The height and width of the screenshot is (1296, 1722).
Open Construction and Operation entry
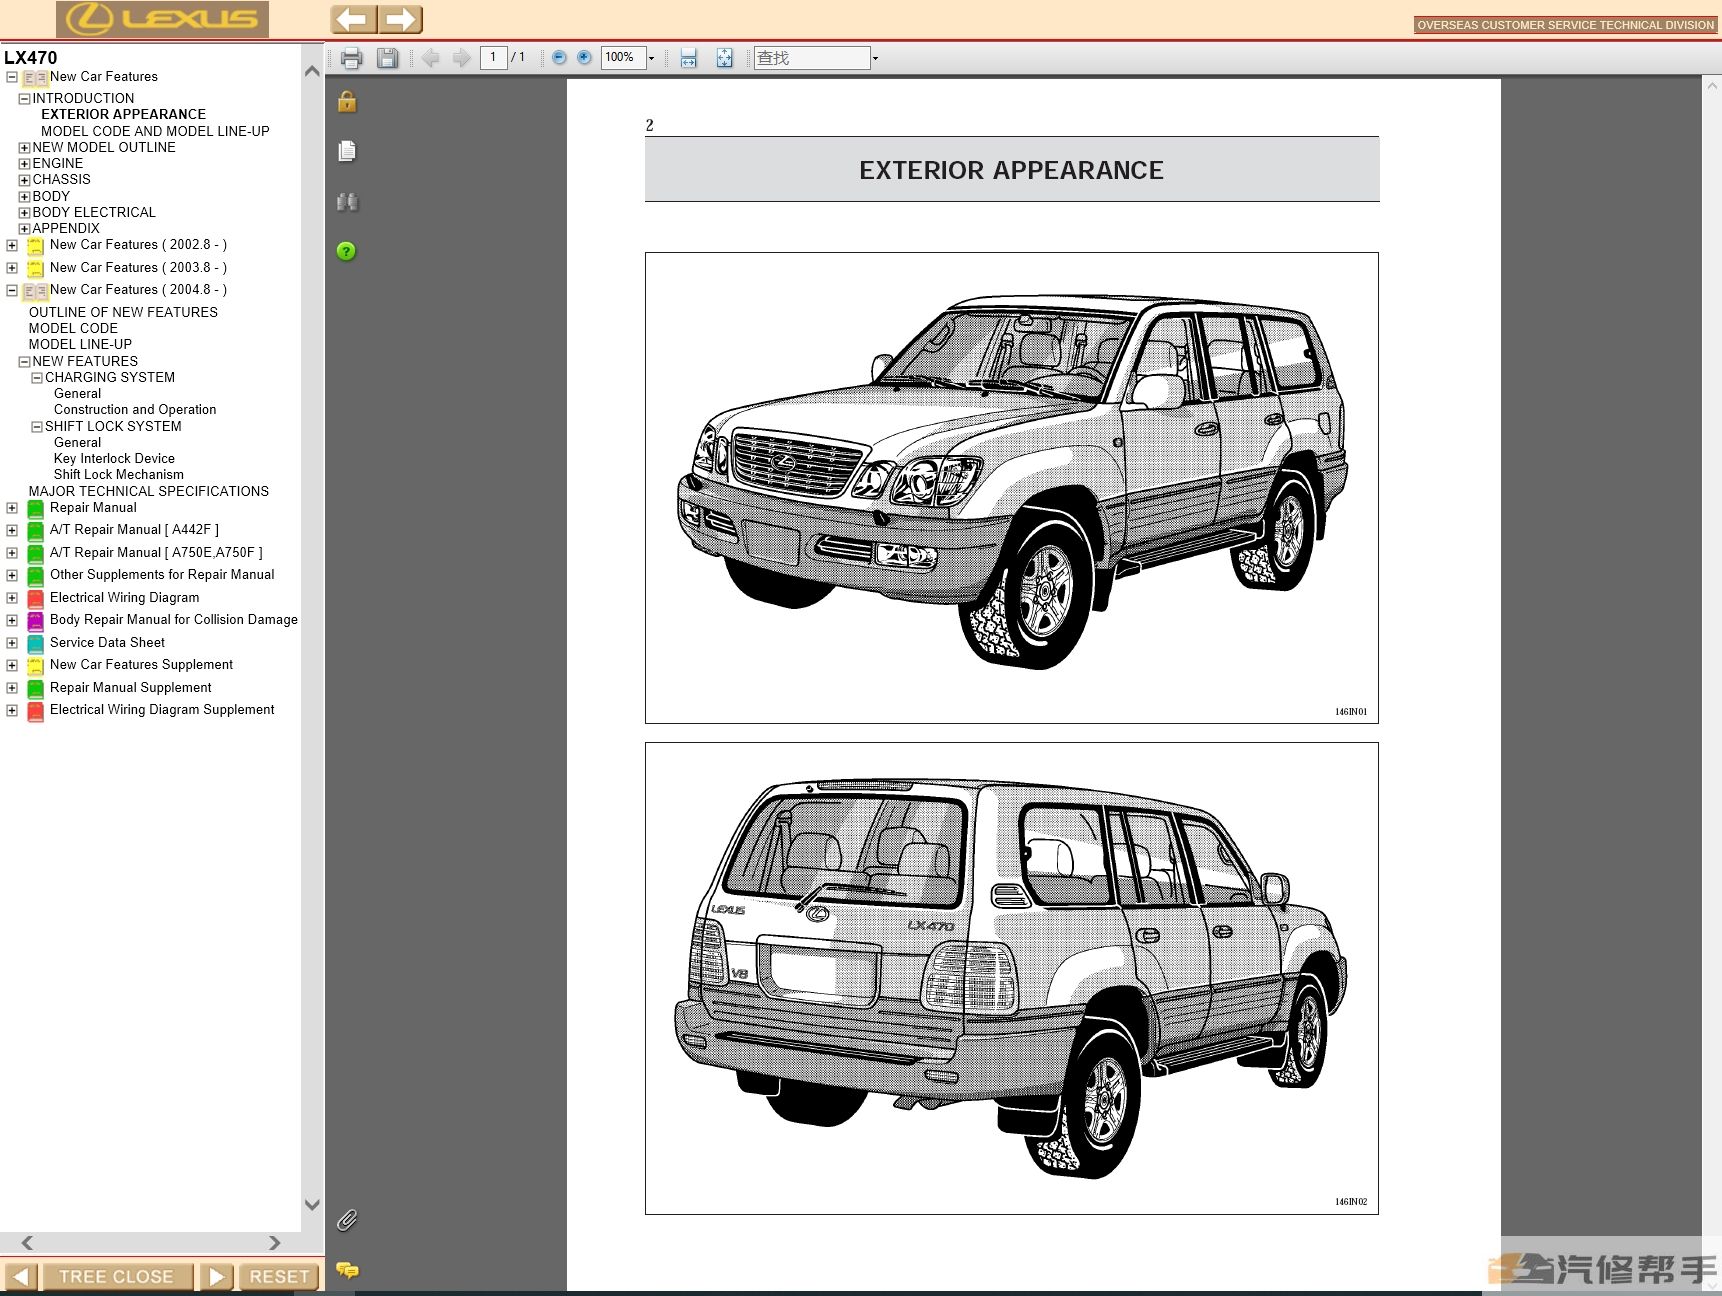click(x=135, y=410)
